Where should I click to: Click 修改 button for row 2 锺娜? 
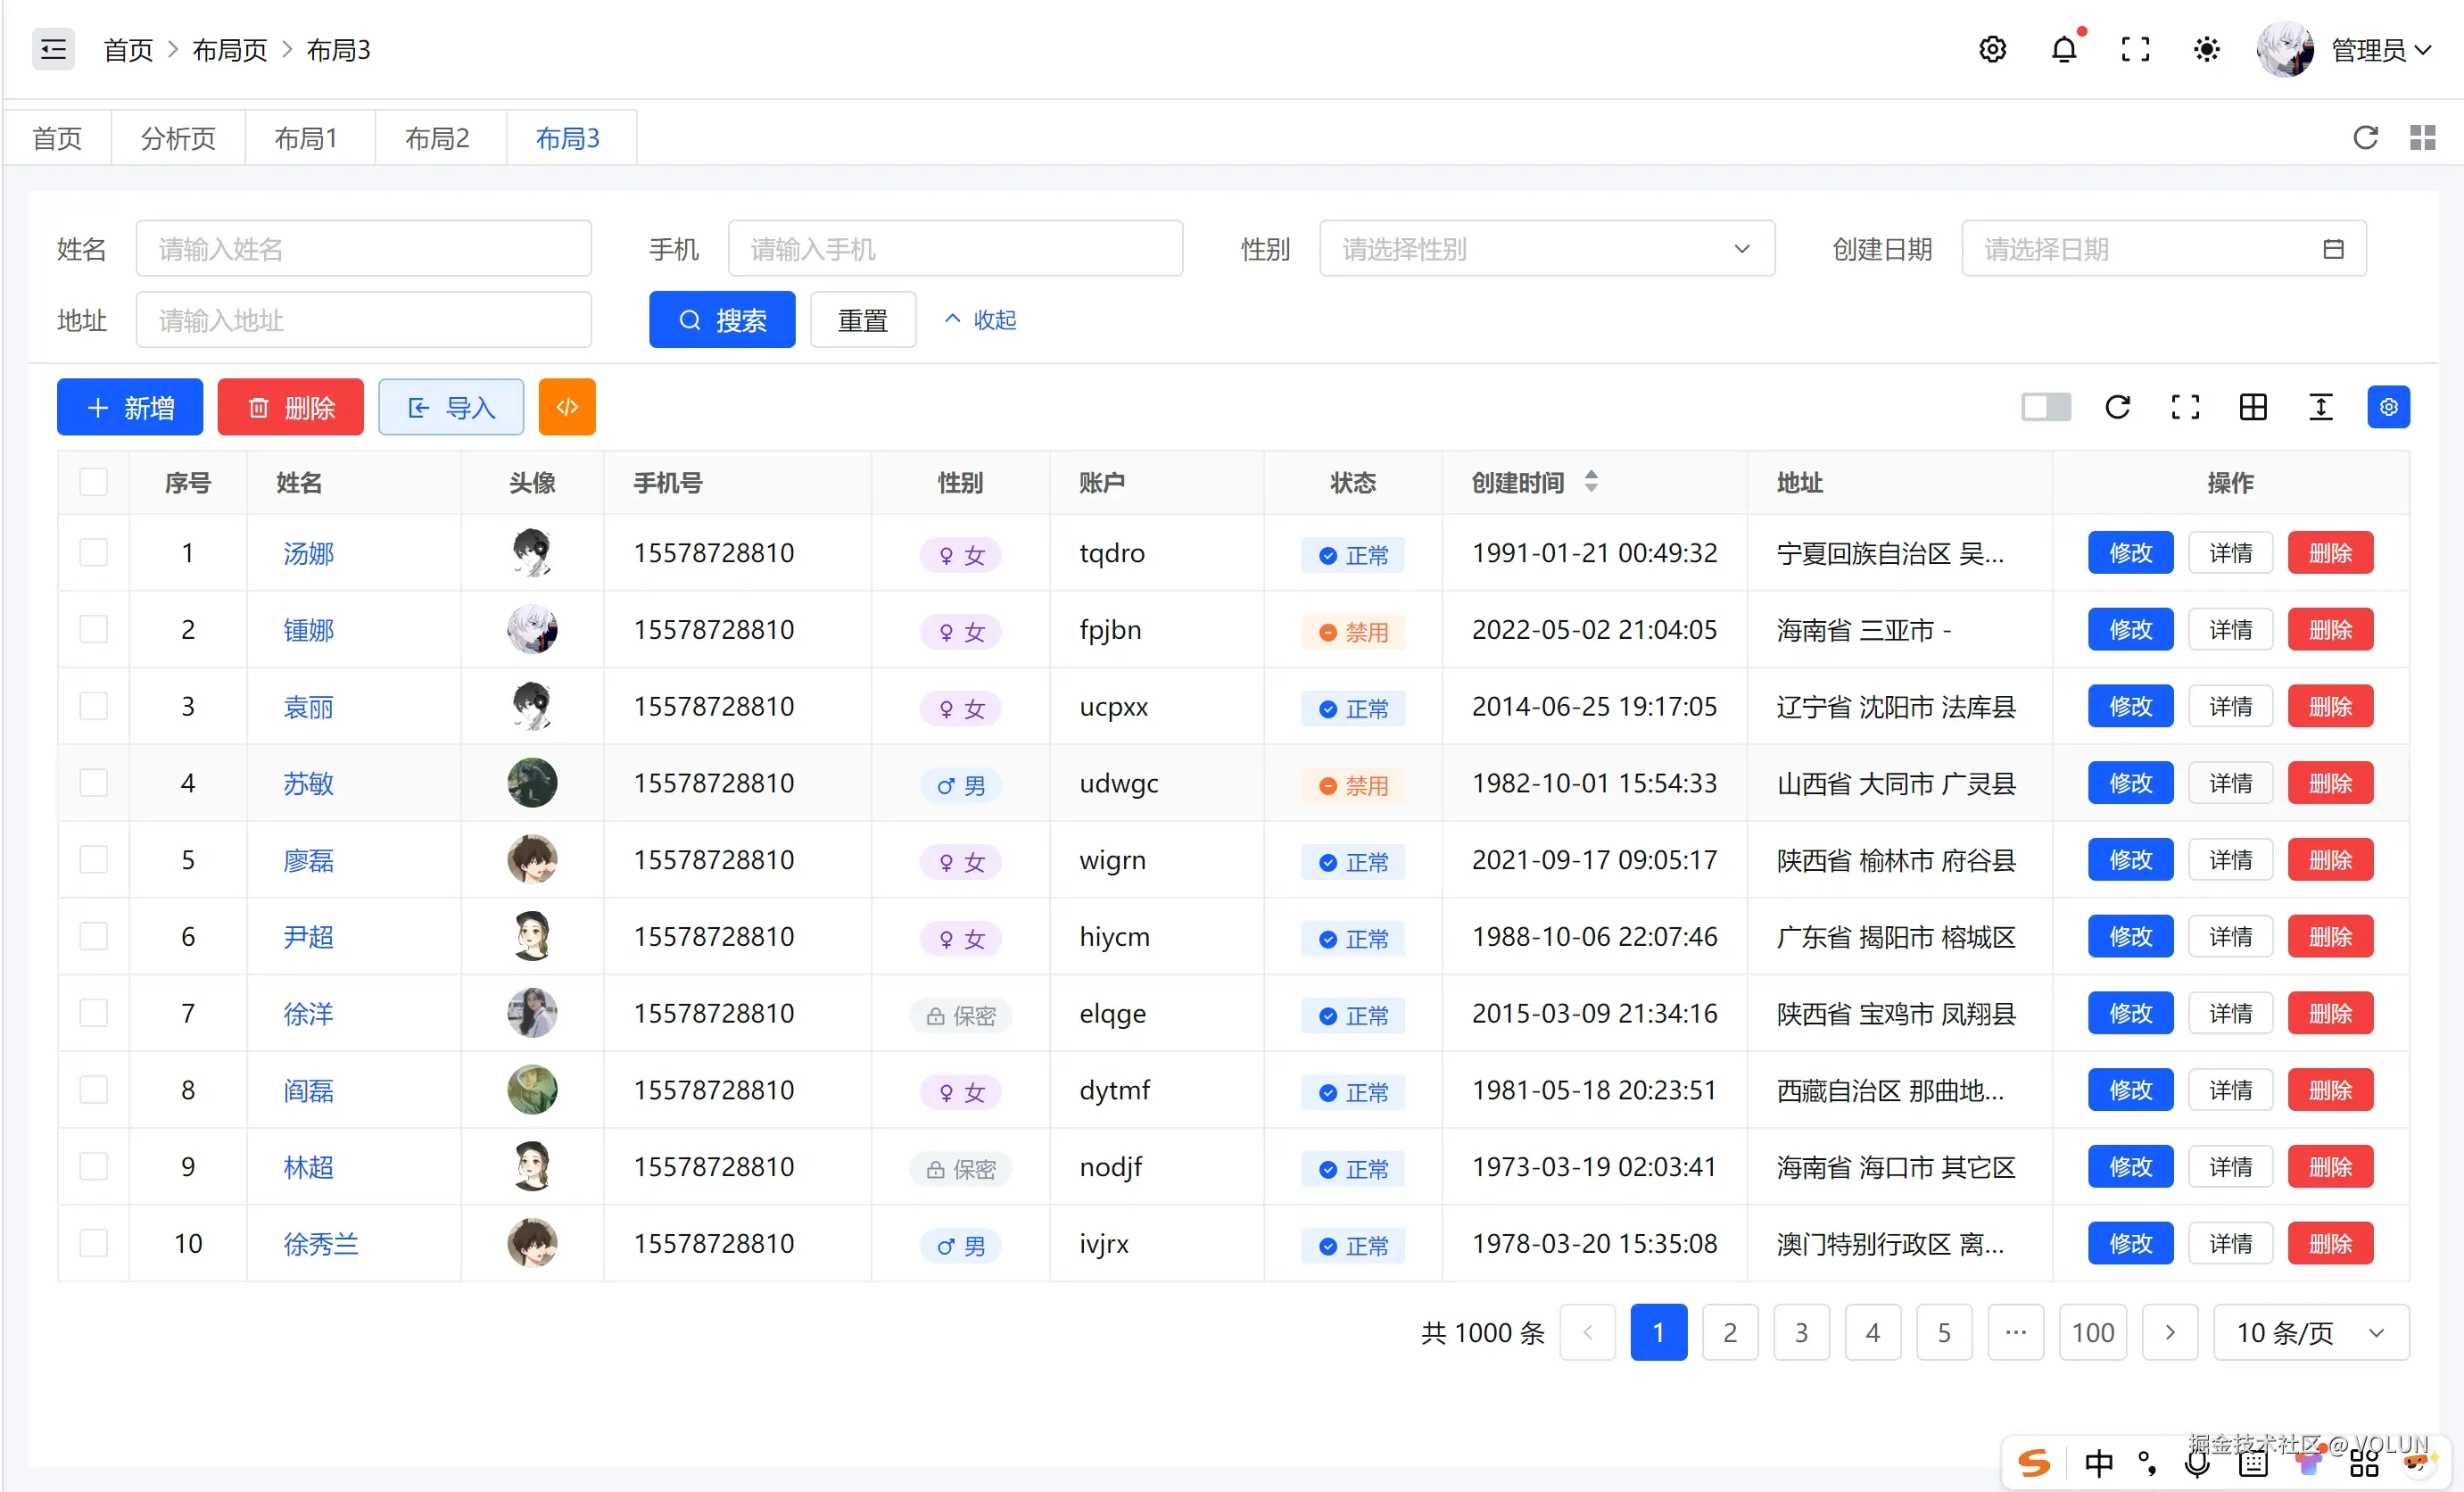tap(2130, 630)
